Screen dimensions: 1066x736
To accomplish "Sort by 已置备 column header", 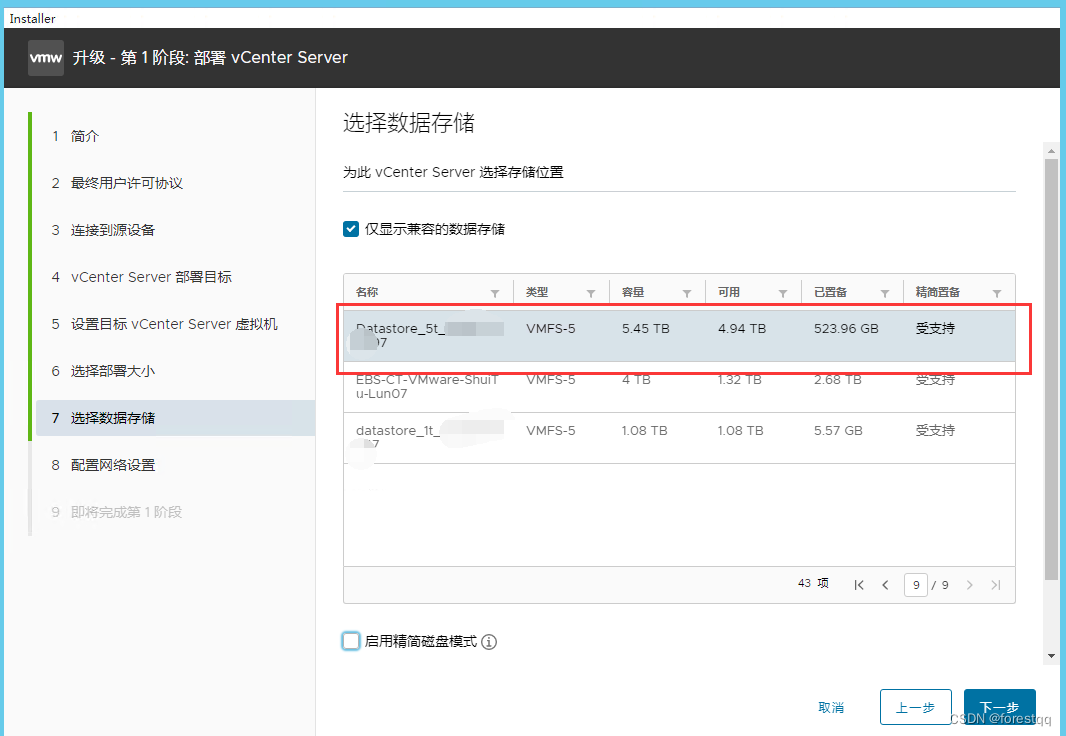I will click(x=831, y=292).
